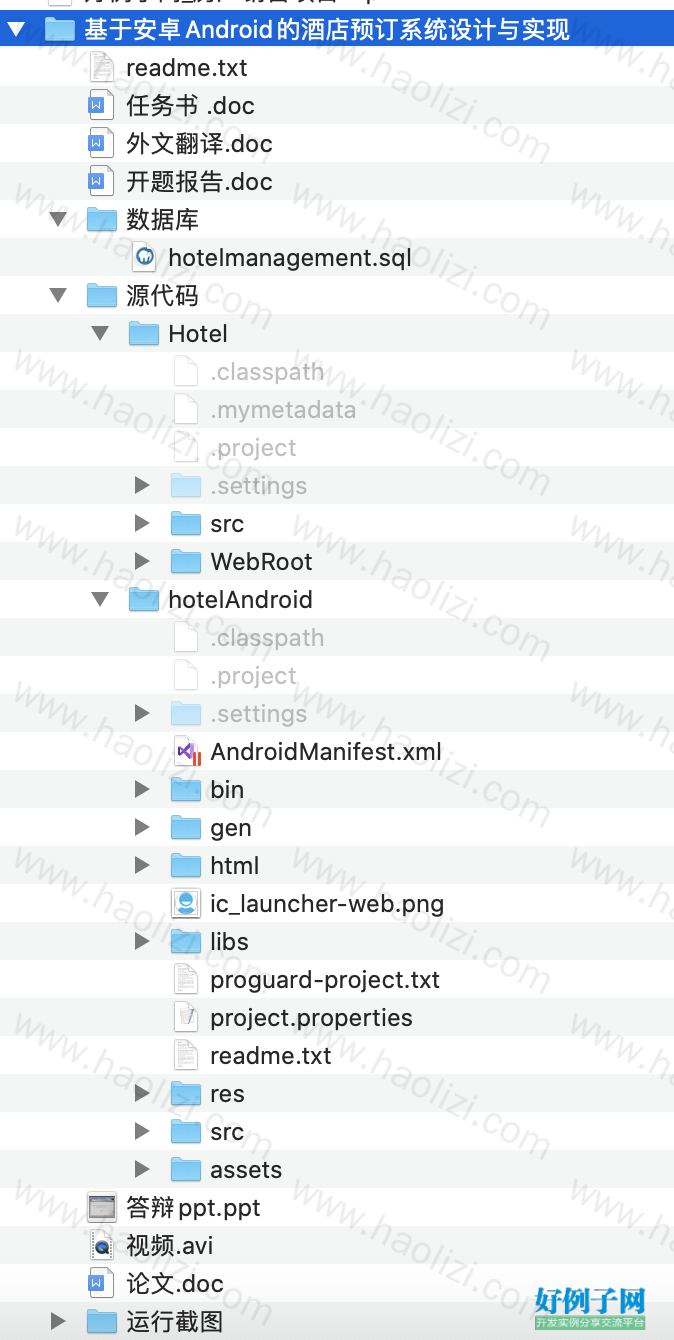Select the hotelmanagement.sql file icon
The width and height of the screenshot is (674, 1340).
(x=145, y=257)
